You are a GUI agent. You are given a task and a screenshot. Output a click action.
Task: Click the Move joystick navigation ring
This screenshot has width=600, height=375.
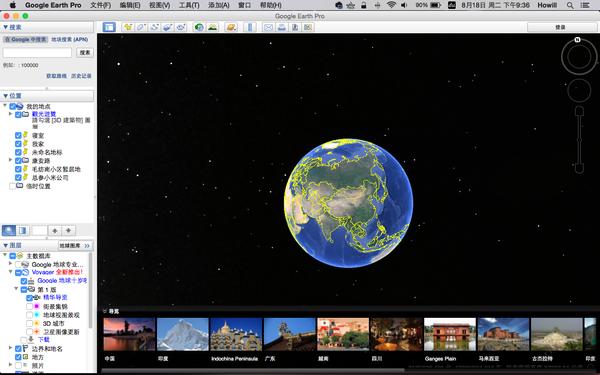point(579,91)
